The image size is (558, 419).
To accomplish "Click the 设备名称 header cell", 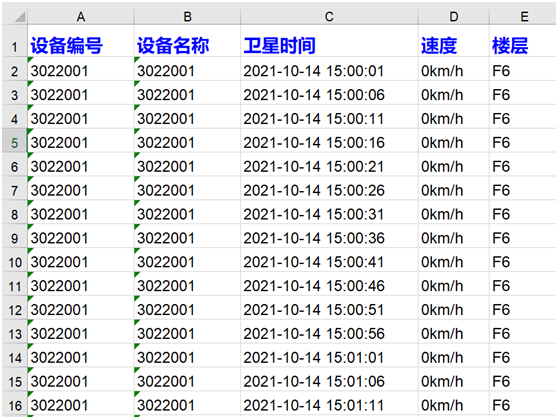I will pyautogui.click(x=187, y=41).
